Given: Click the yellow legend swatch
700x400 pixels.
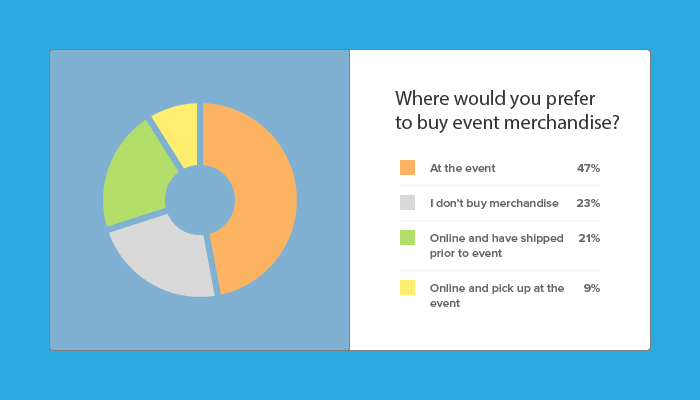Looking at the screenshot, I should click(x=407, y=288).
